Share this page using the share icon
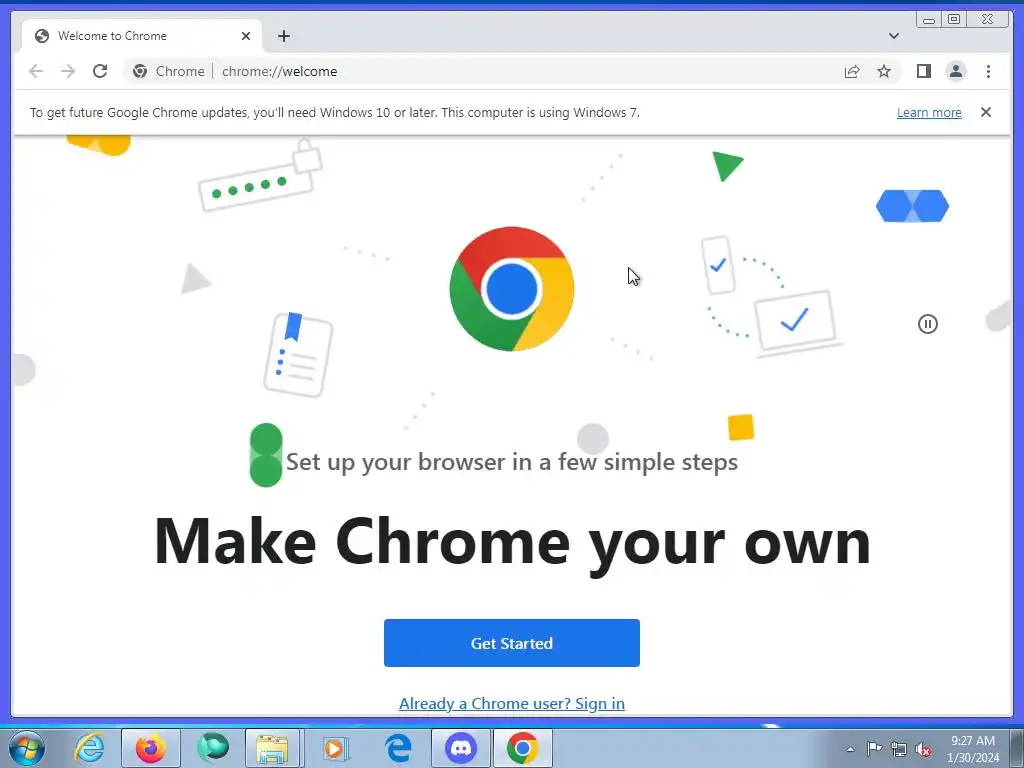 coord(852,71)
